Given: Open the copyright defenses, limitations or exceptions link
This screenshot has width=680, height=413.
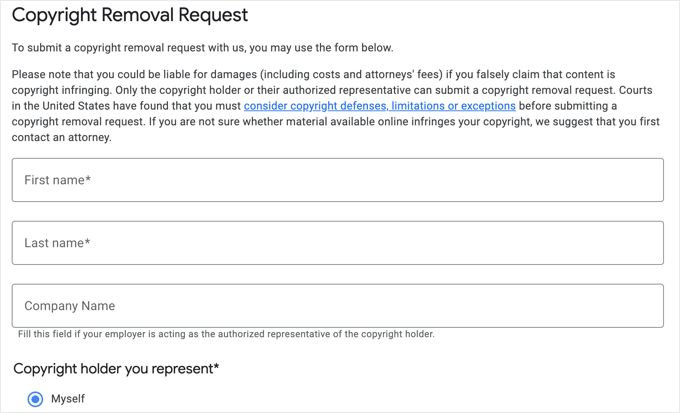Looking at the screenshot, I should (380, 106).
